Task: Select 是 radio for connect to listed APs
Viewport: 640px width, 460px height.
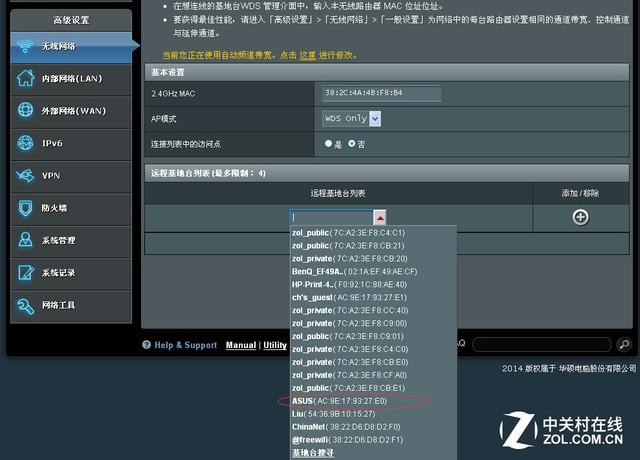Action: point(329,144)
